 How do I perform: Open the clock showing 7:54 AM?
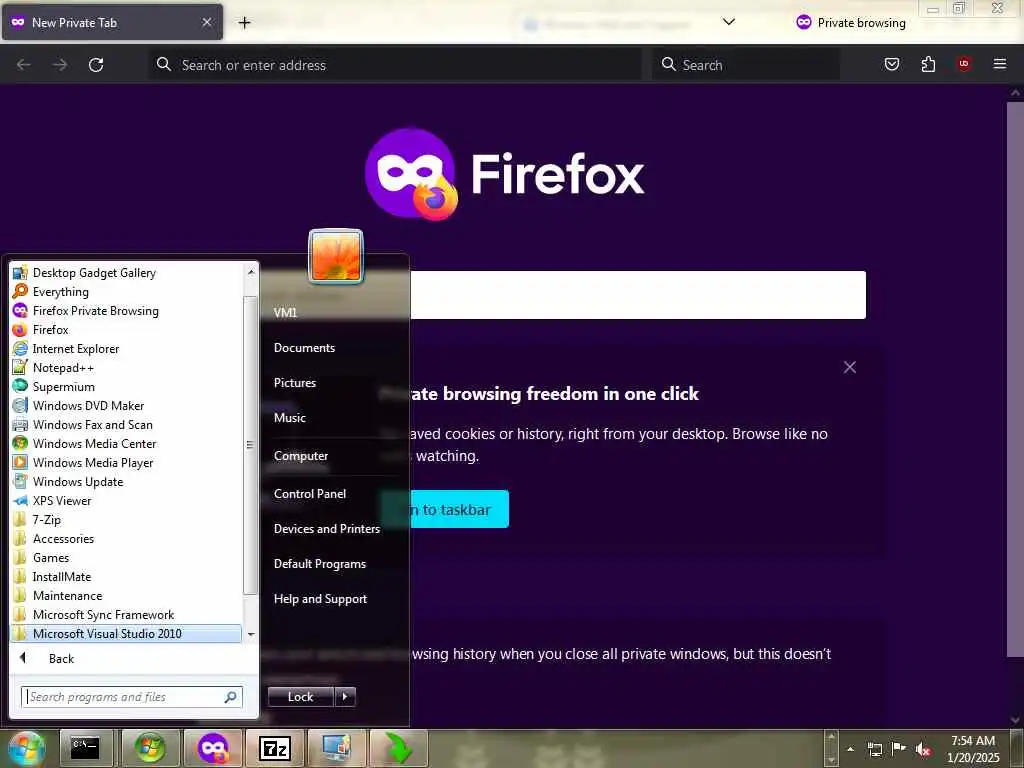[973, 749]
